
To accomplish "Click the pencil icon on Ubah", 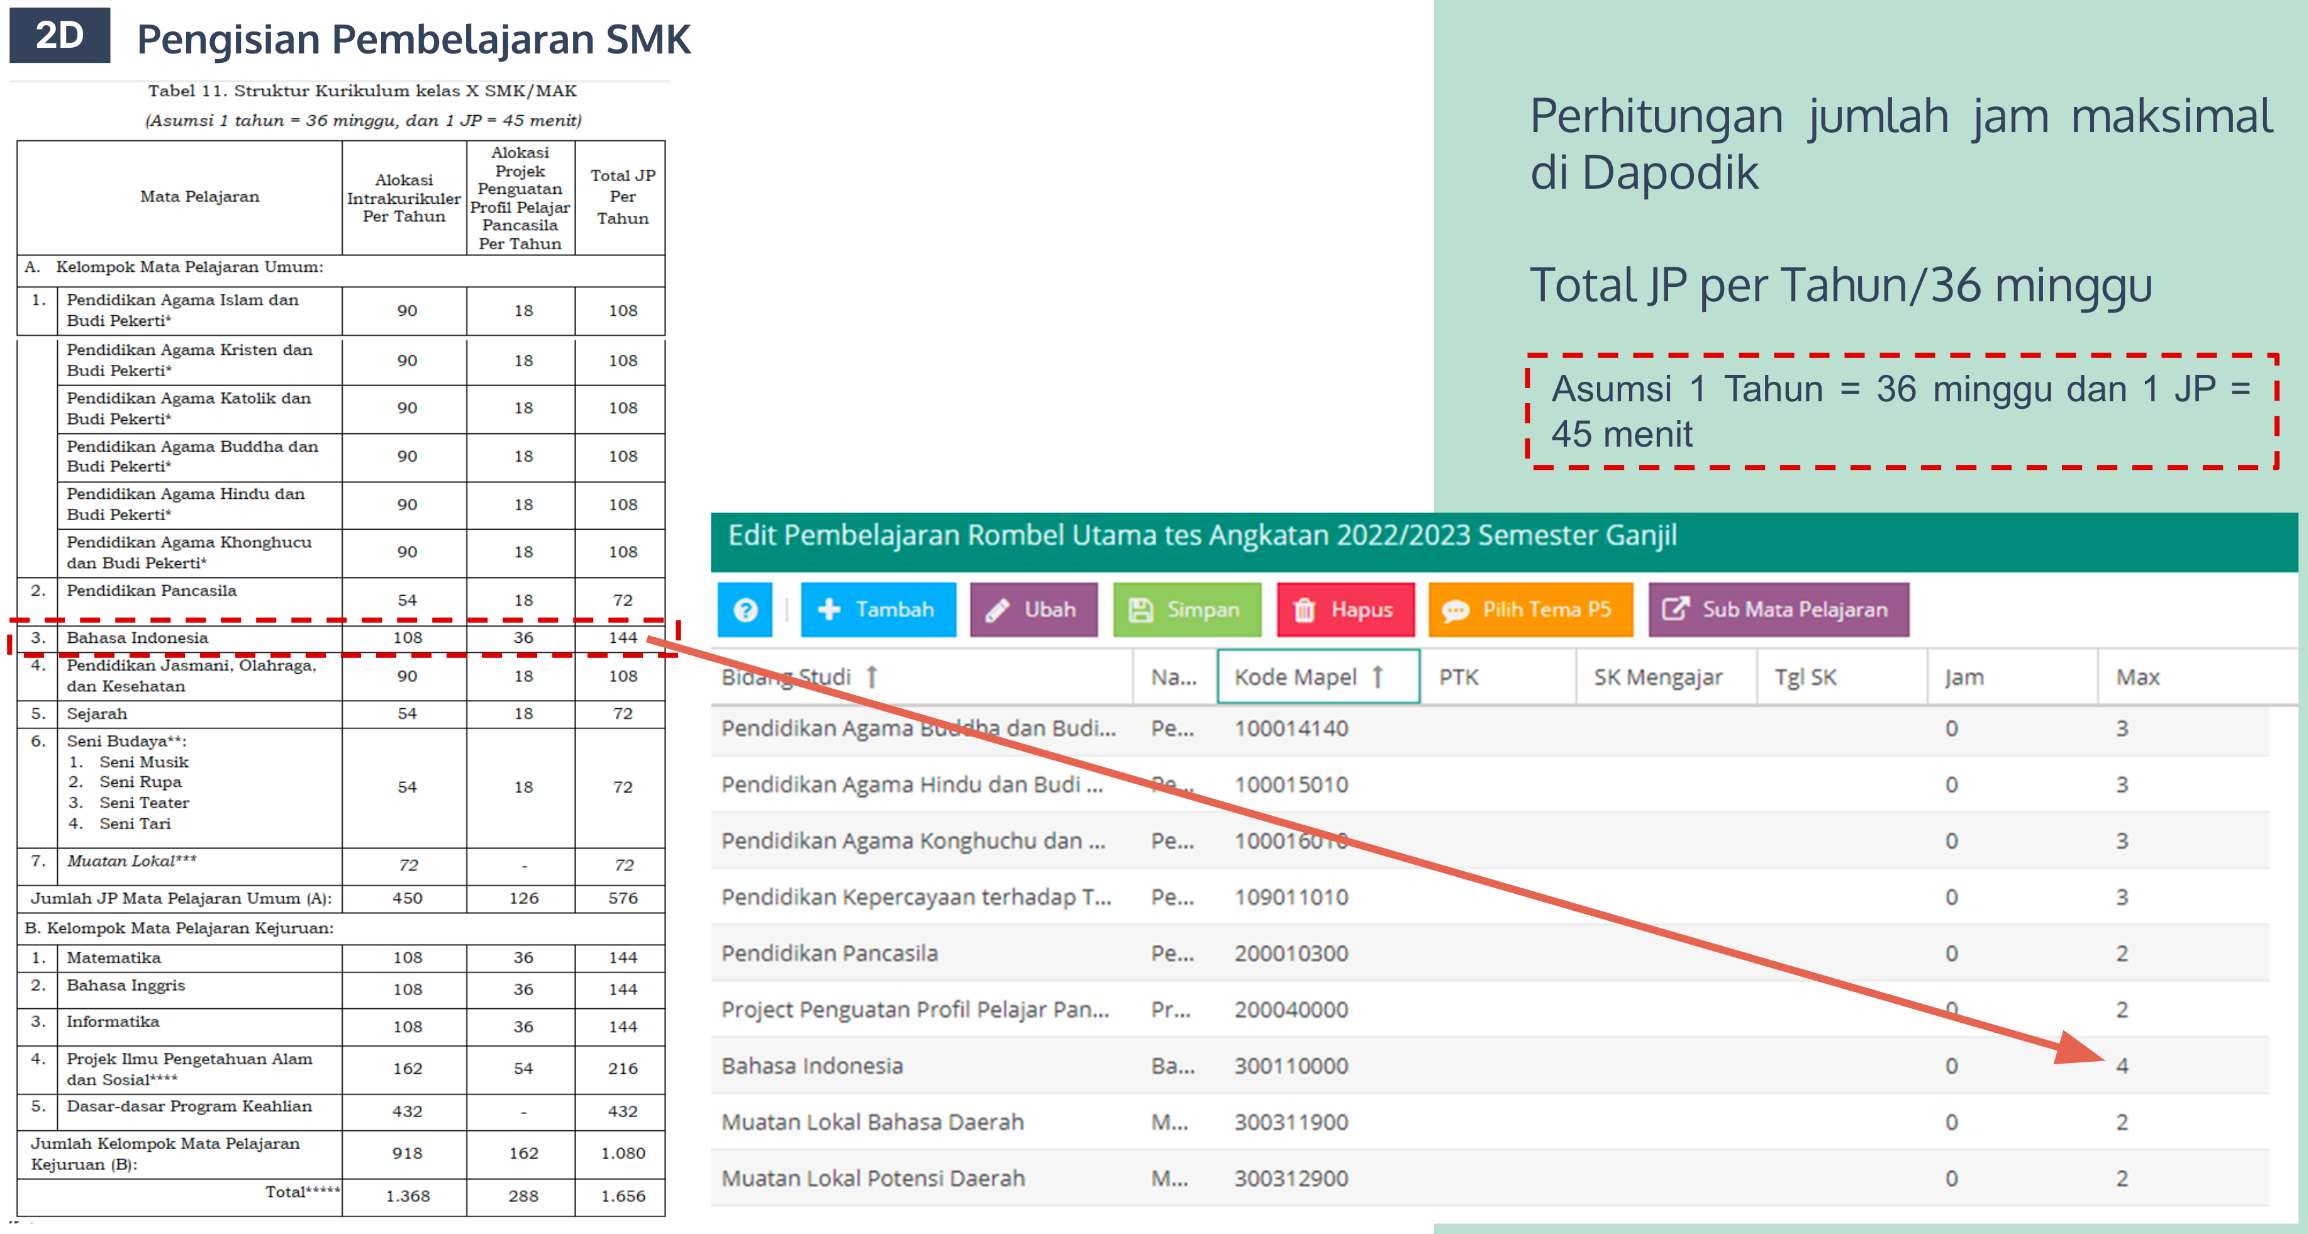I will pyautogui.click(x=997, y=610).
